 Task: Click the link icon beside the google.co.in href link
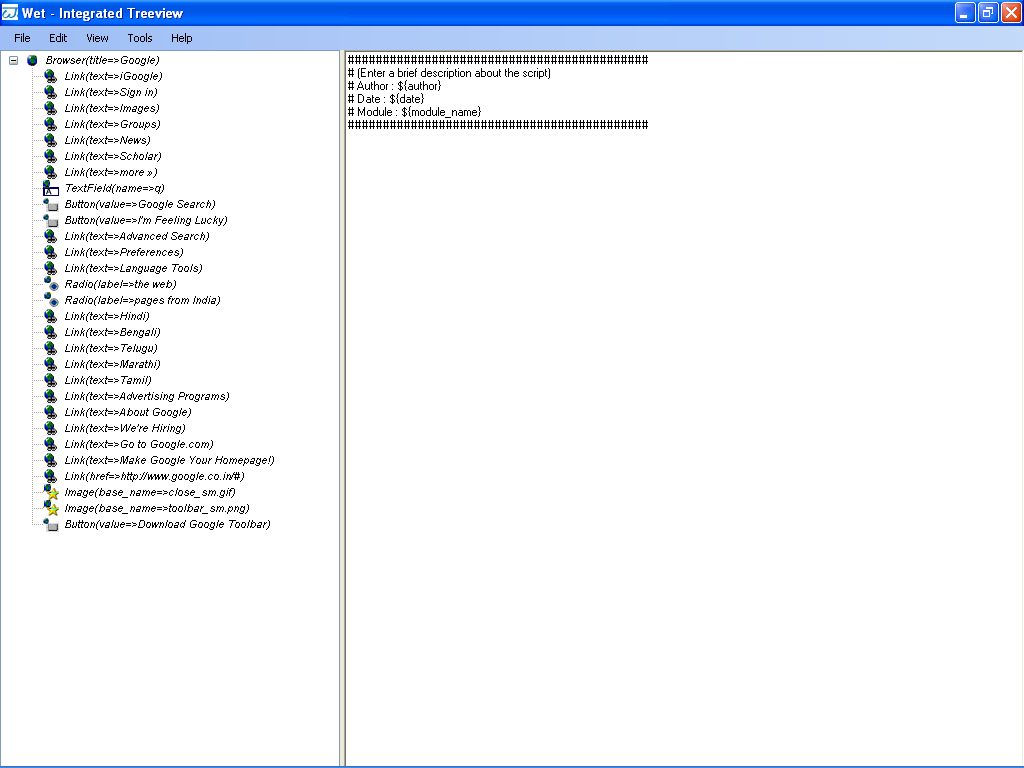[x=50, y=477]
